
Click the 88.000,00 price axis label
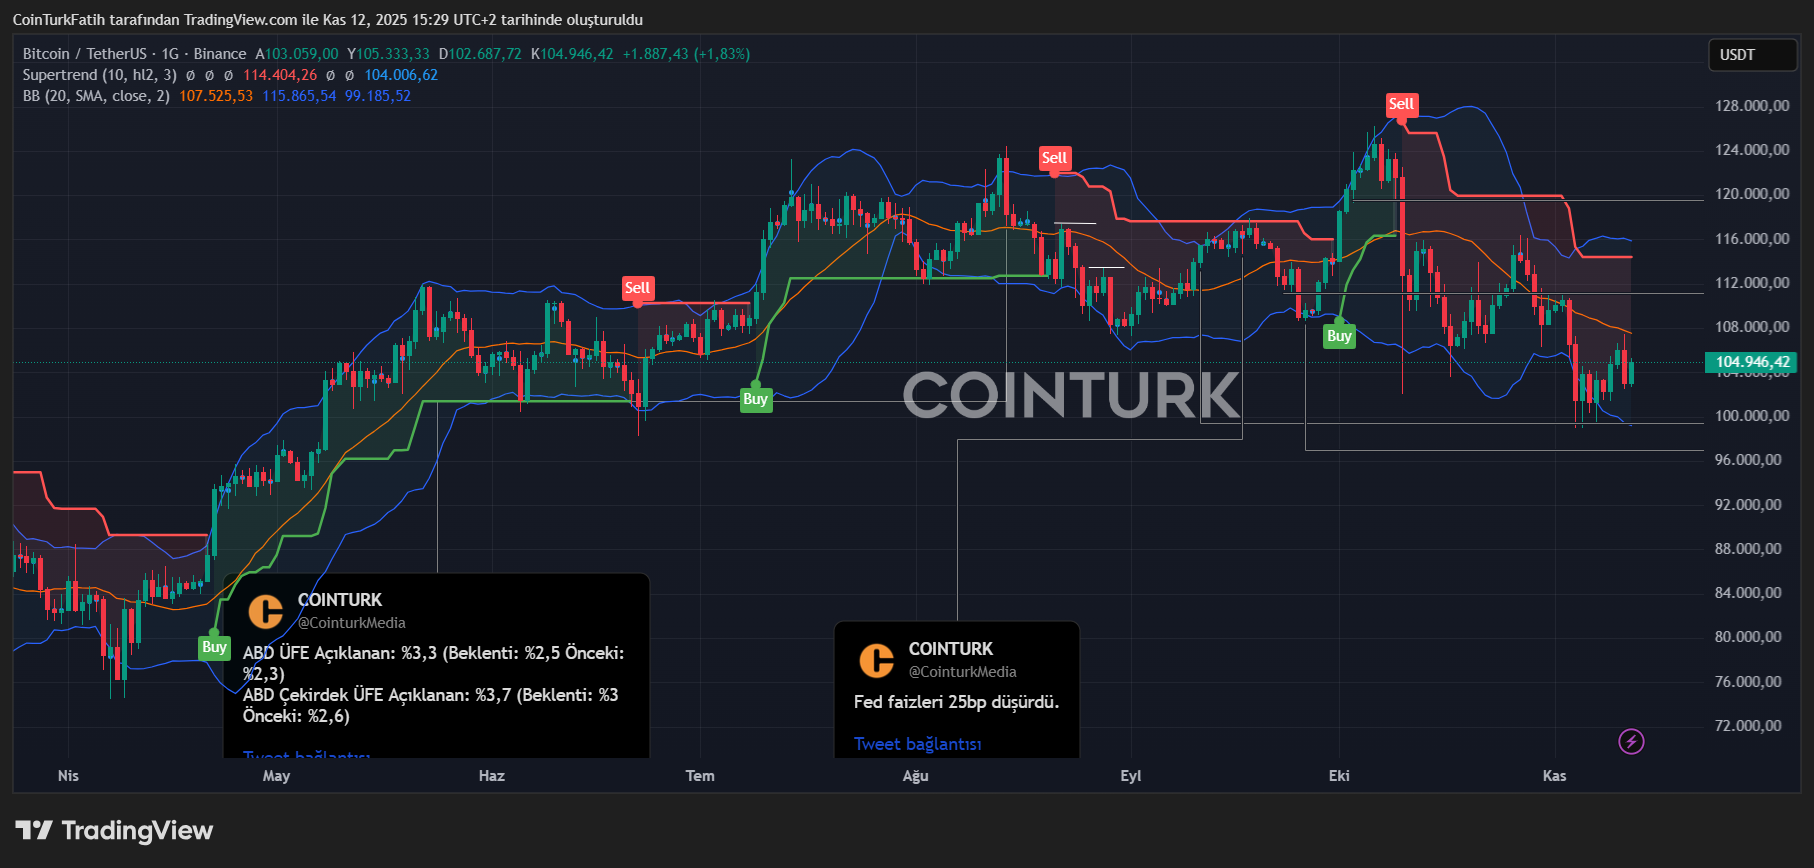tap(1748, 549)
